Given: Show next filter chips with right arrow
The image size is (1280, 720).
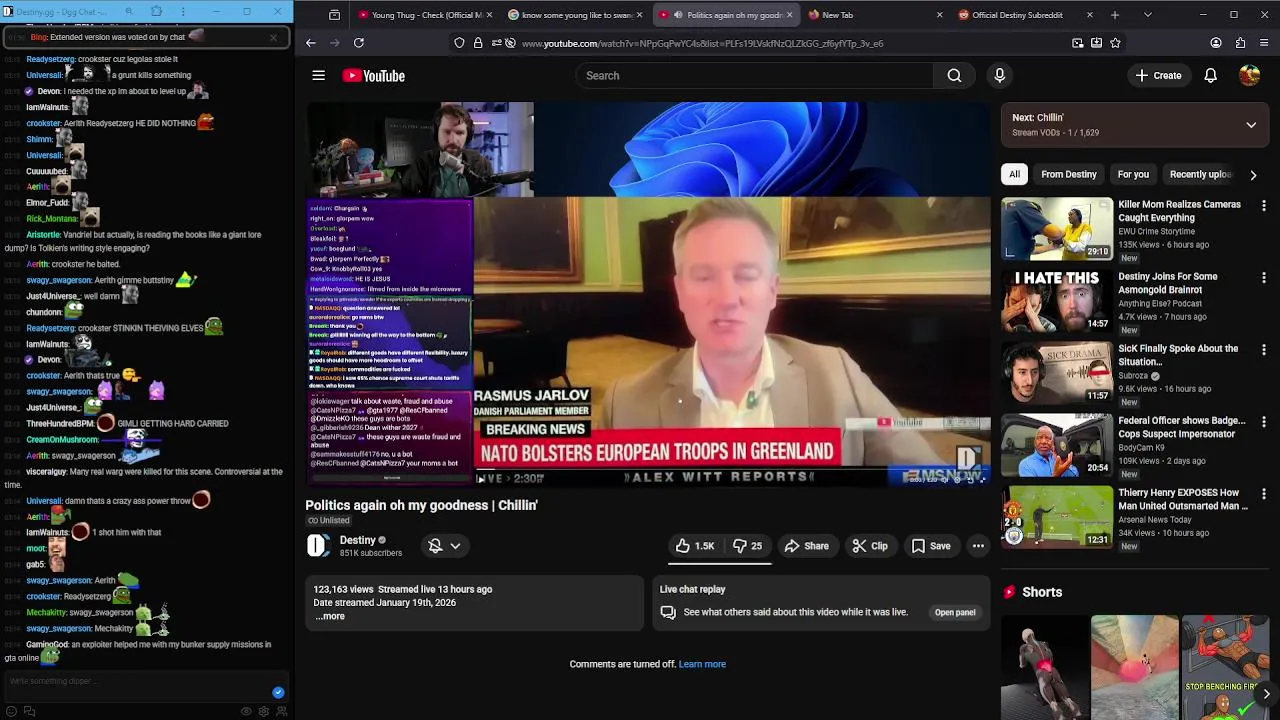Looking at the screenshot, I should pos(1253,175).
